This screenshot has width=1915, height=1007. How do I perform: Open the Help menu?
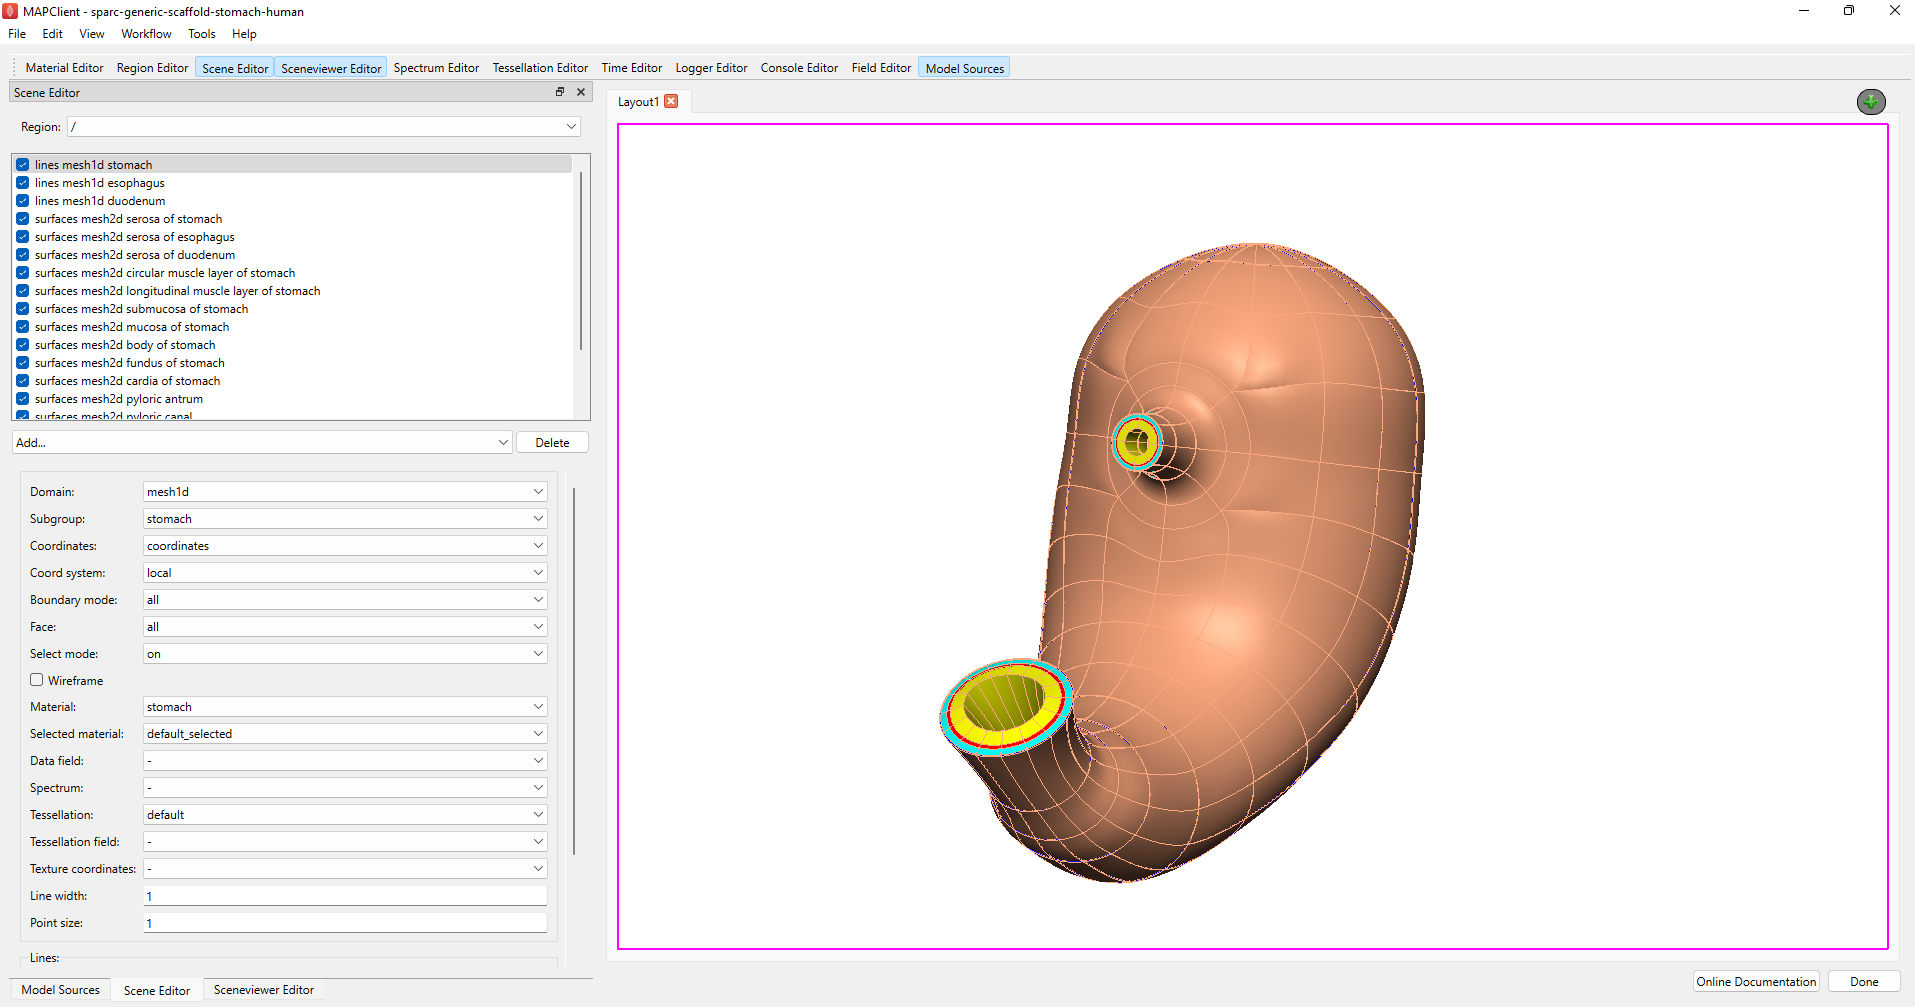click(244, 34)
